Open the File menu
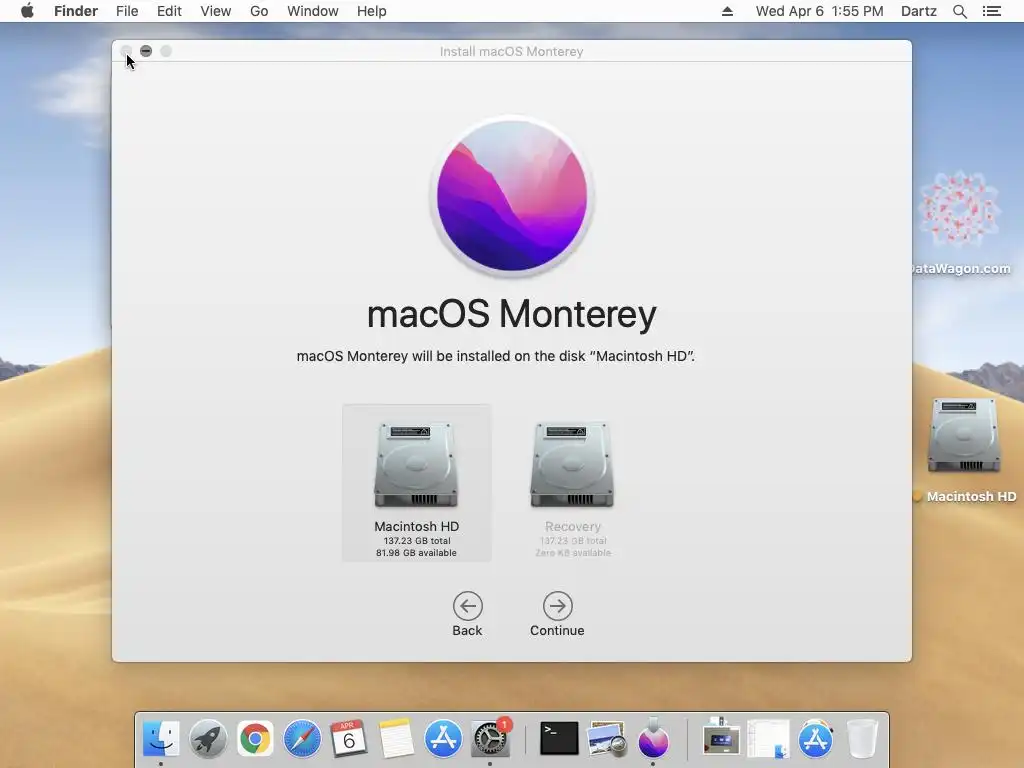This screenshot has height=768, width=1024. pyautogui.click(x=127, y=11)
